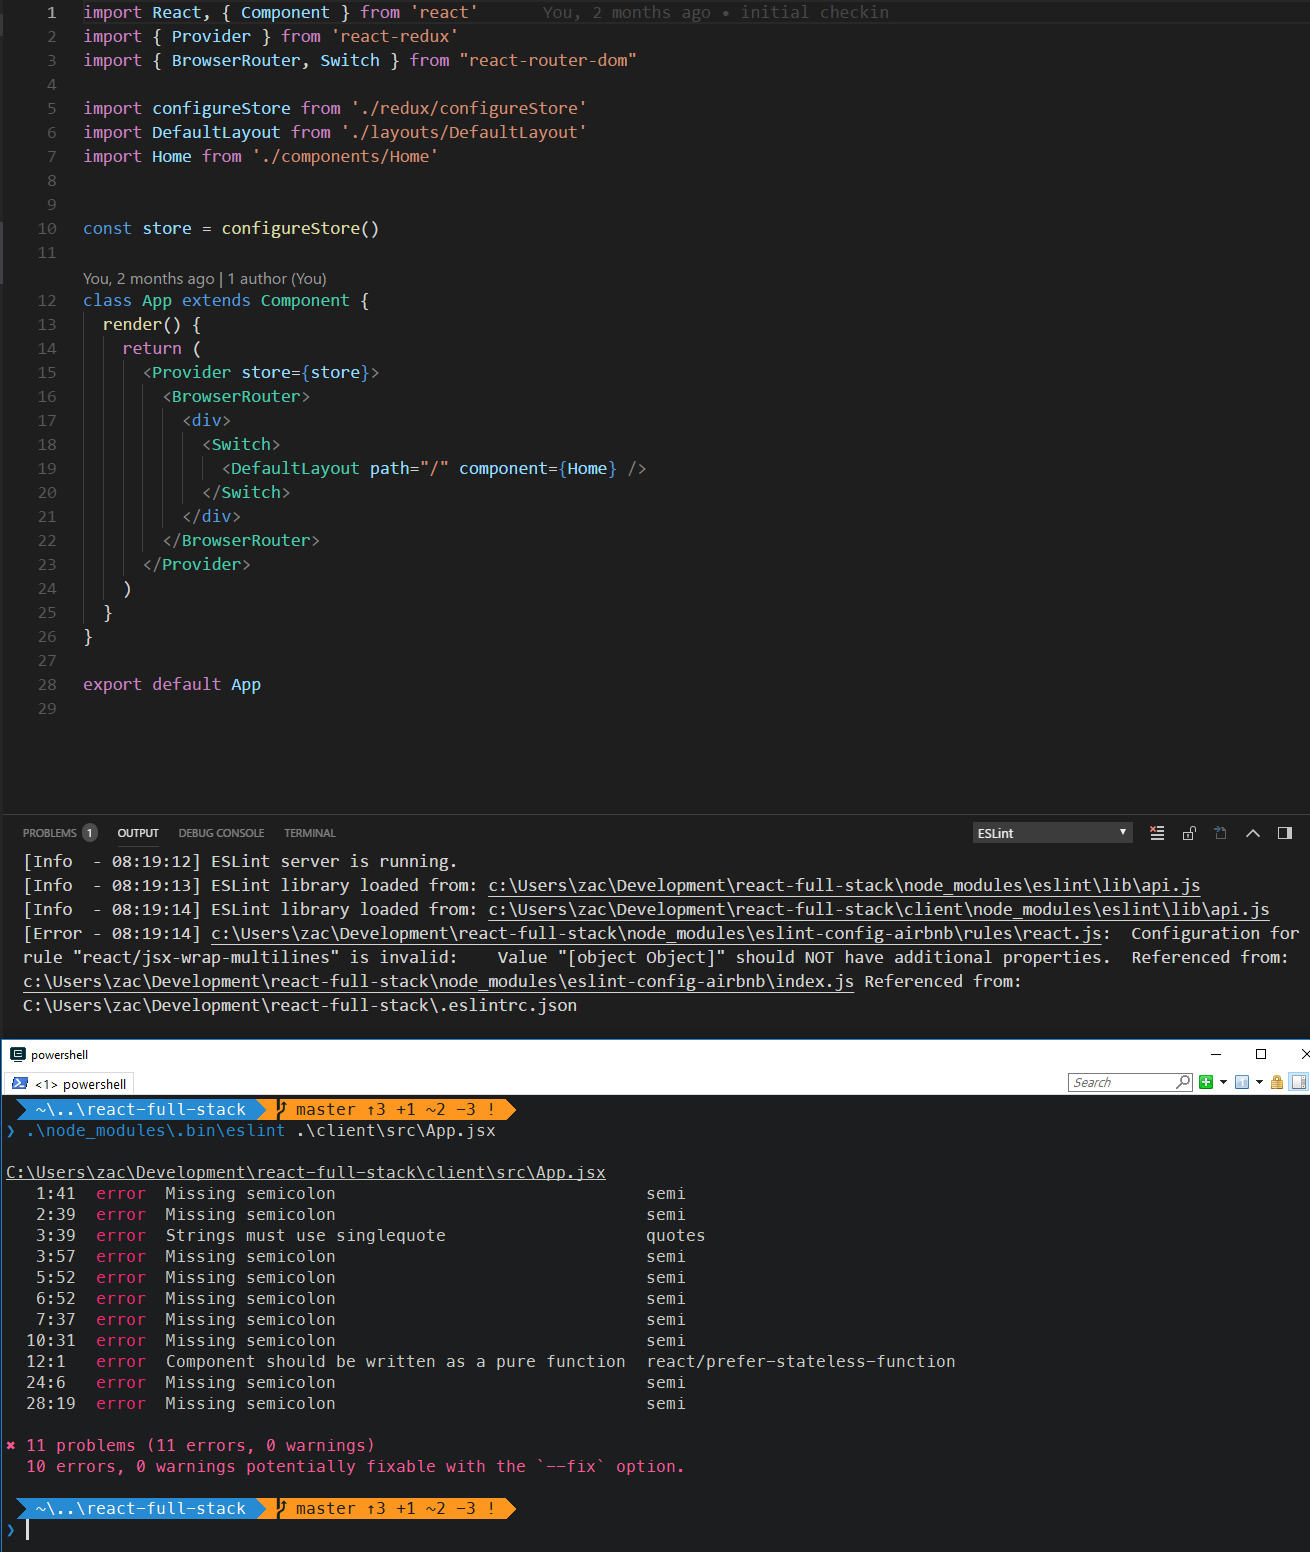Screen dimensions: 1310x1552
Task: Maximize the output panel with the chevron
Action: coord(1253,833)
